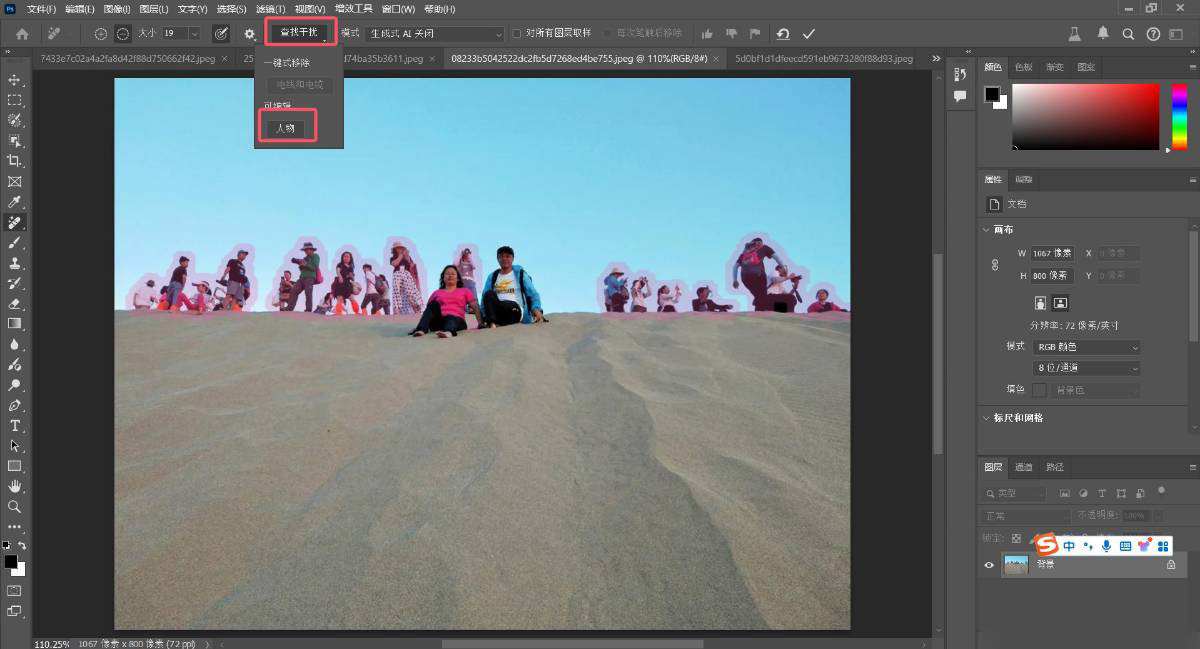This screenshot has height=649, width=1200.
Task: Enable sample all layers checkbox
Action: (x=516, y=33)
